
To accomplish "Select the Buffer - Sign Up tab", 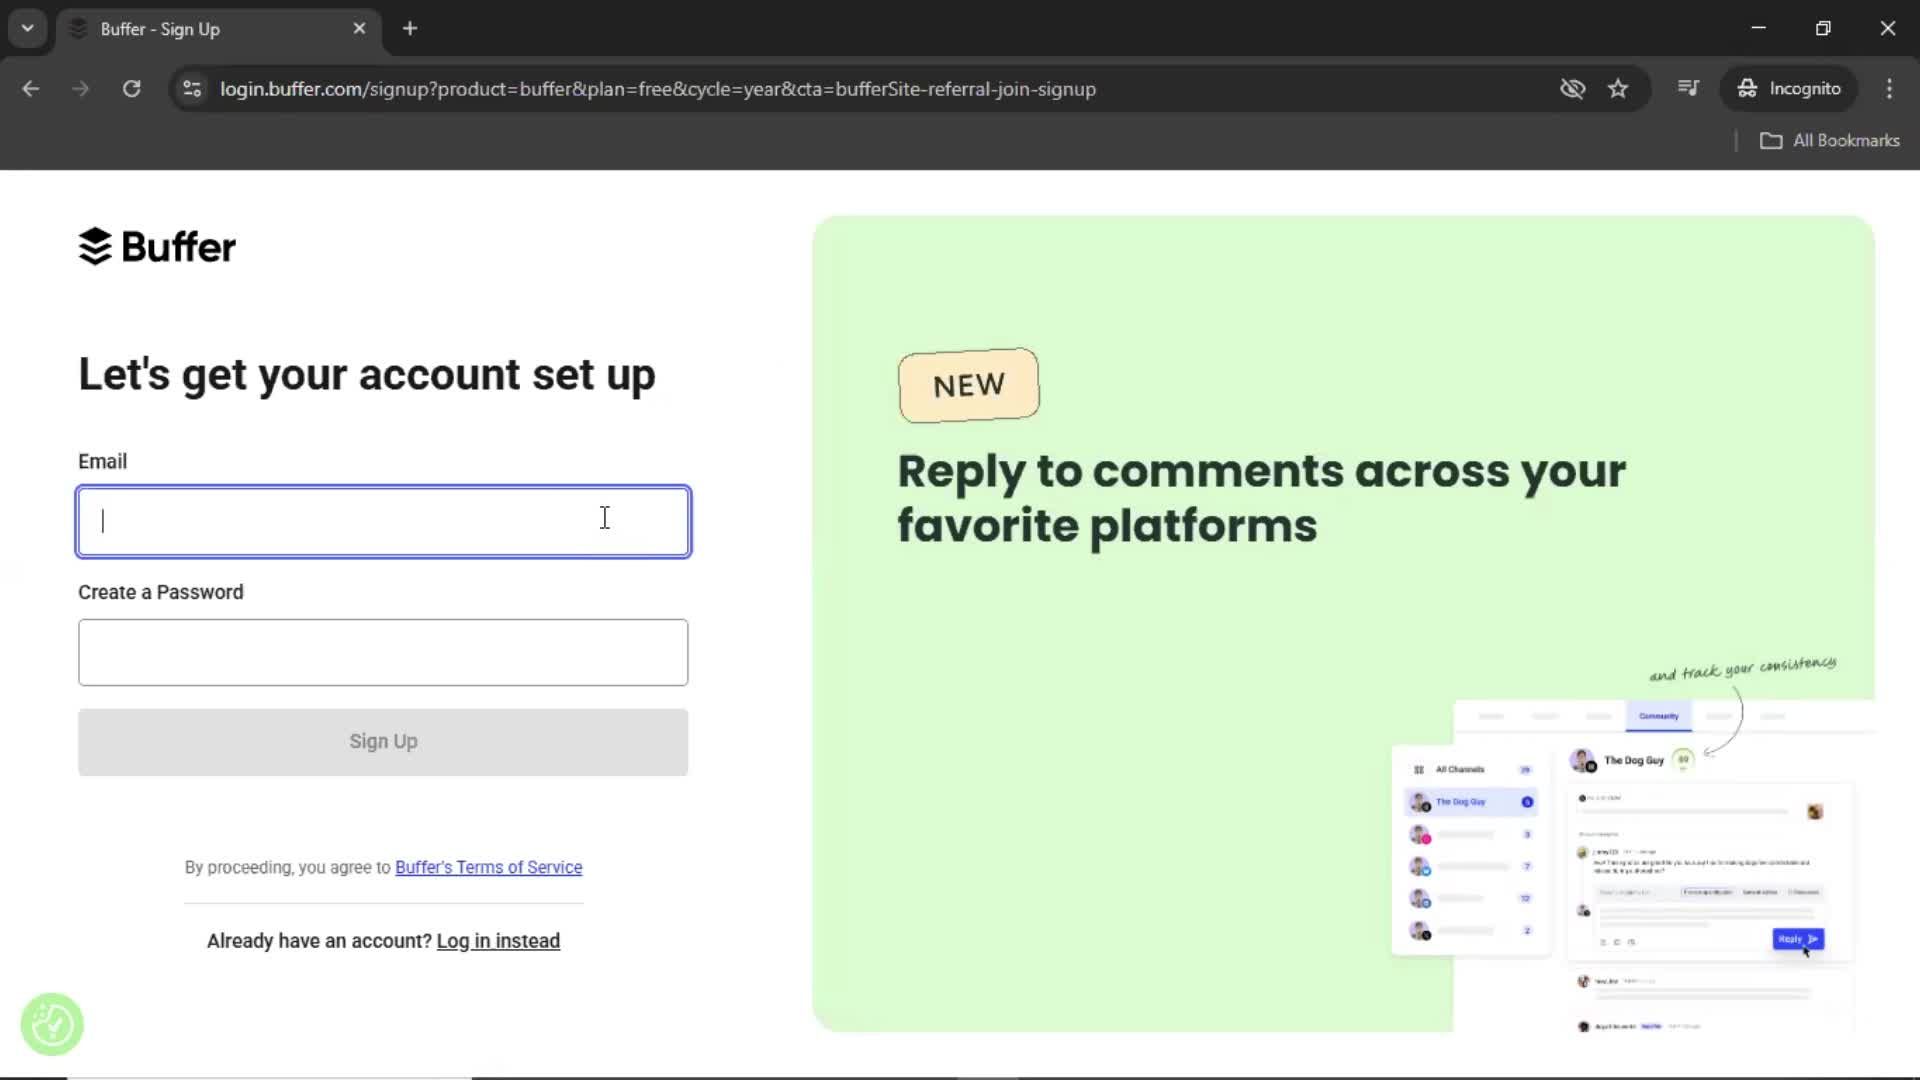I will (x=200, y=28).
